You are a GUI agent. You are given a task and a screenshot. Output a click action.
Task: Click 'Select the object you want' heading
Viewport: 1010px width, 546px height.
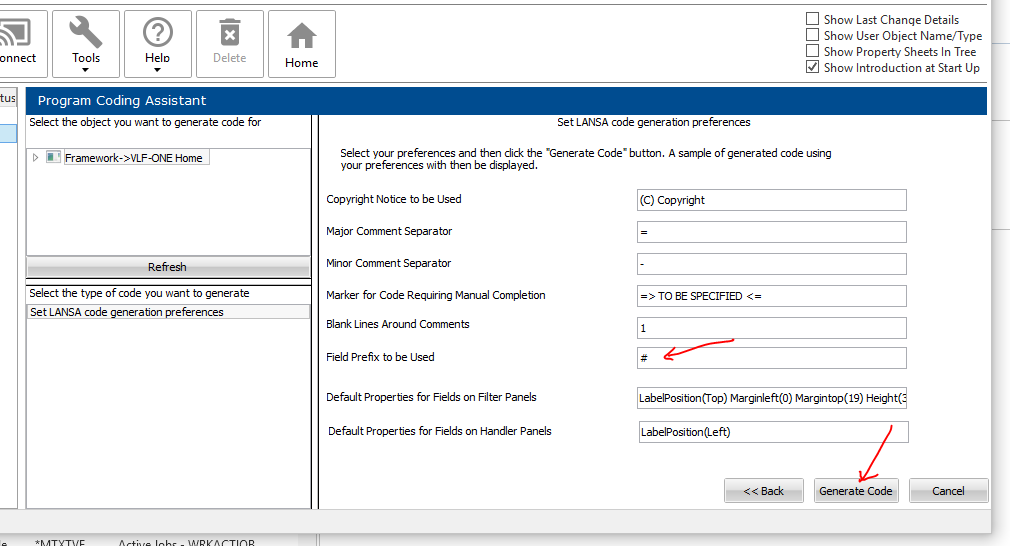[145, 122]
